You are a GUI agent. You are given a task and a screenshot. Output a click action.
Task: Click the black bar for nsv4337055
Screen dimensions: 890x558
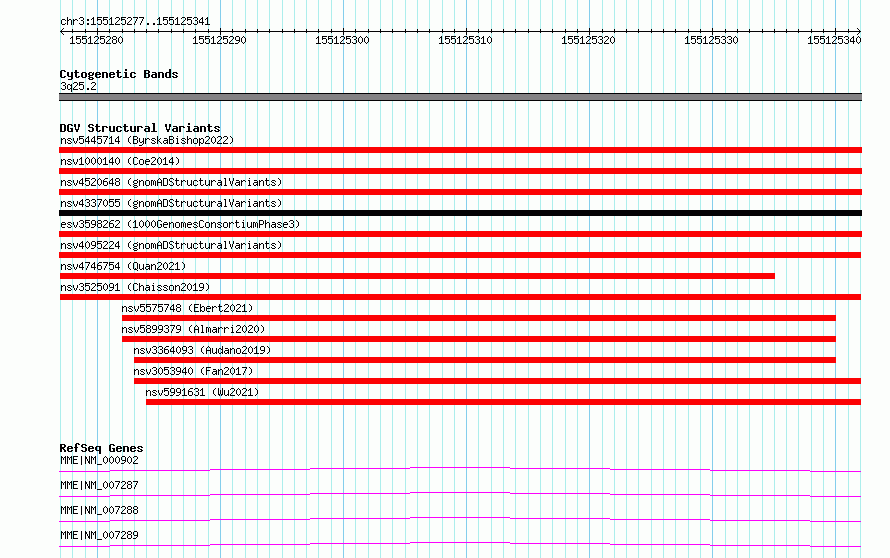tap(460, 213)
